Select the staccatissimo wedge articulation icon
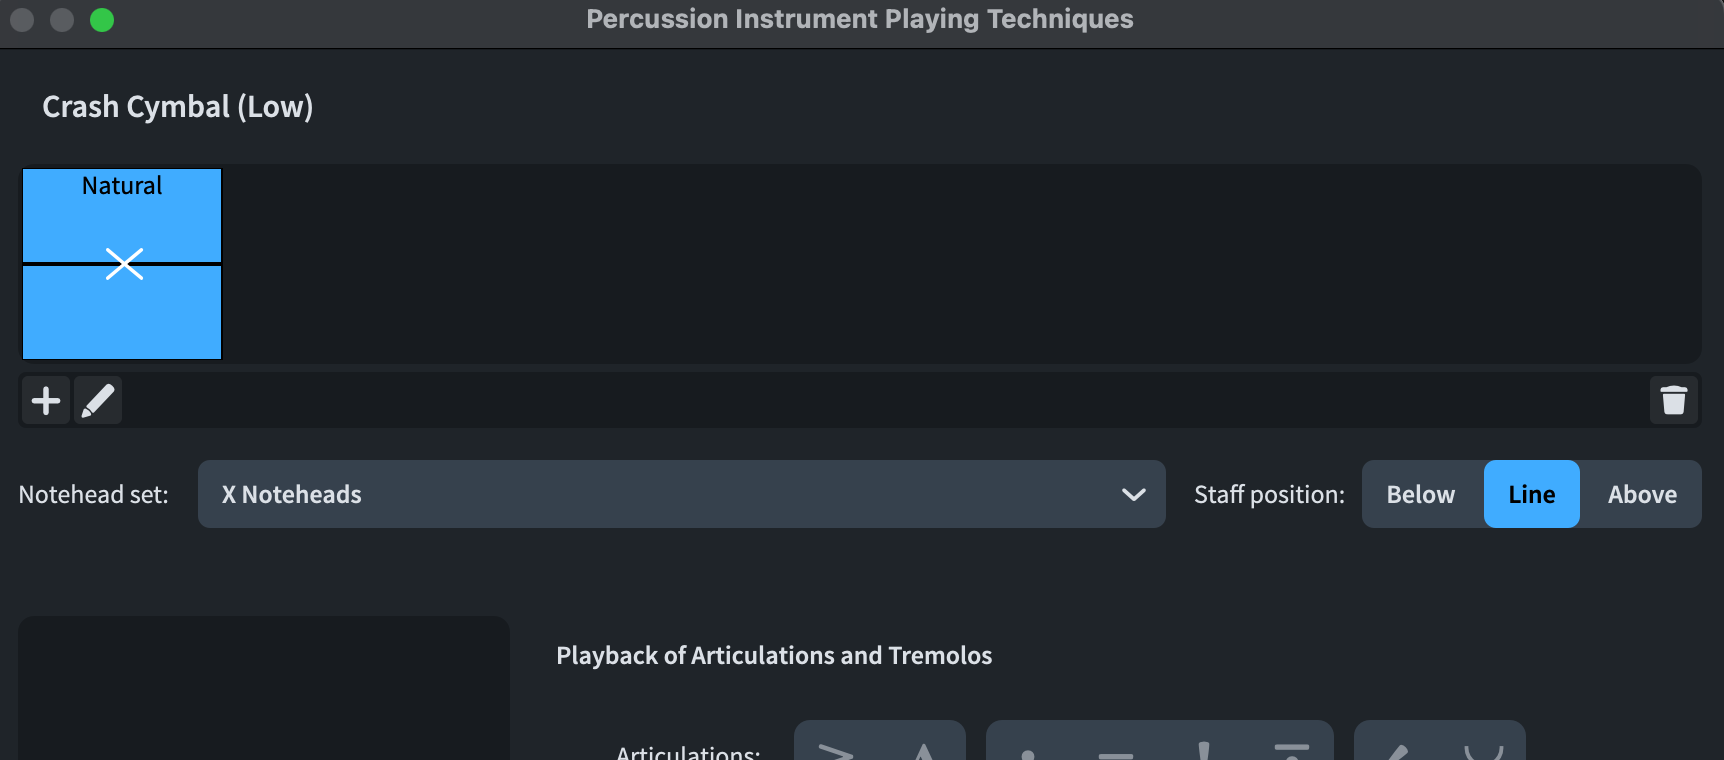1724x760 pixels. (1204, 748)
